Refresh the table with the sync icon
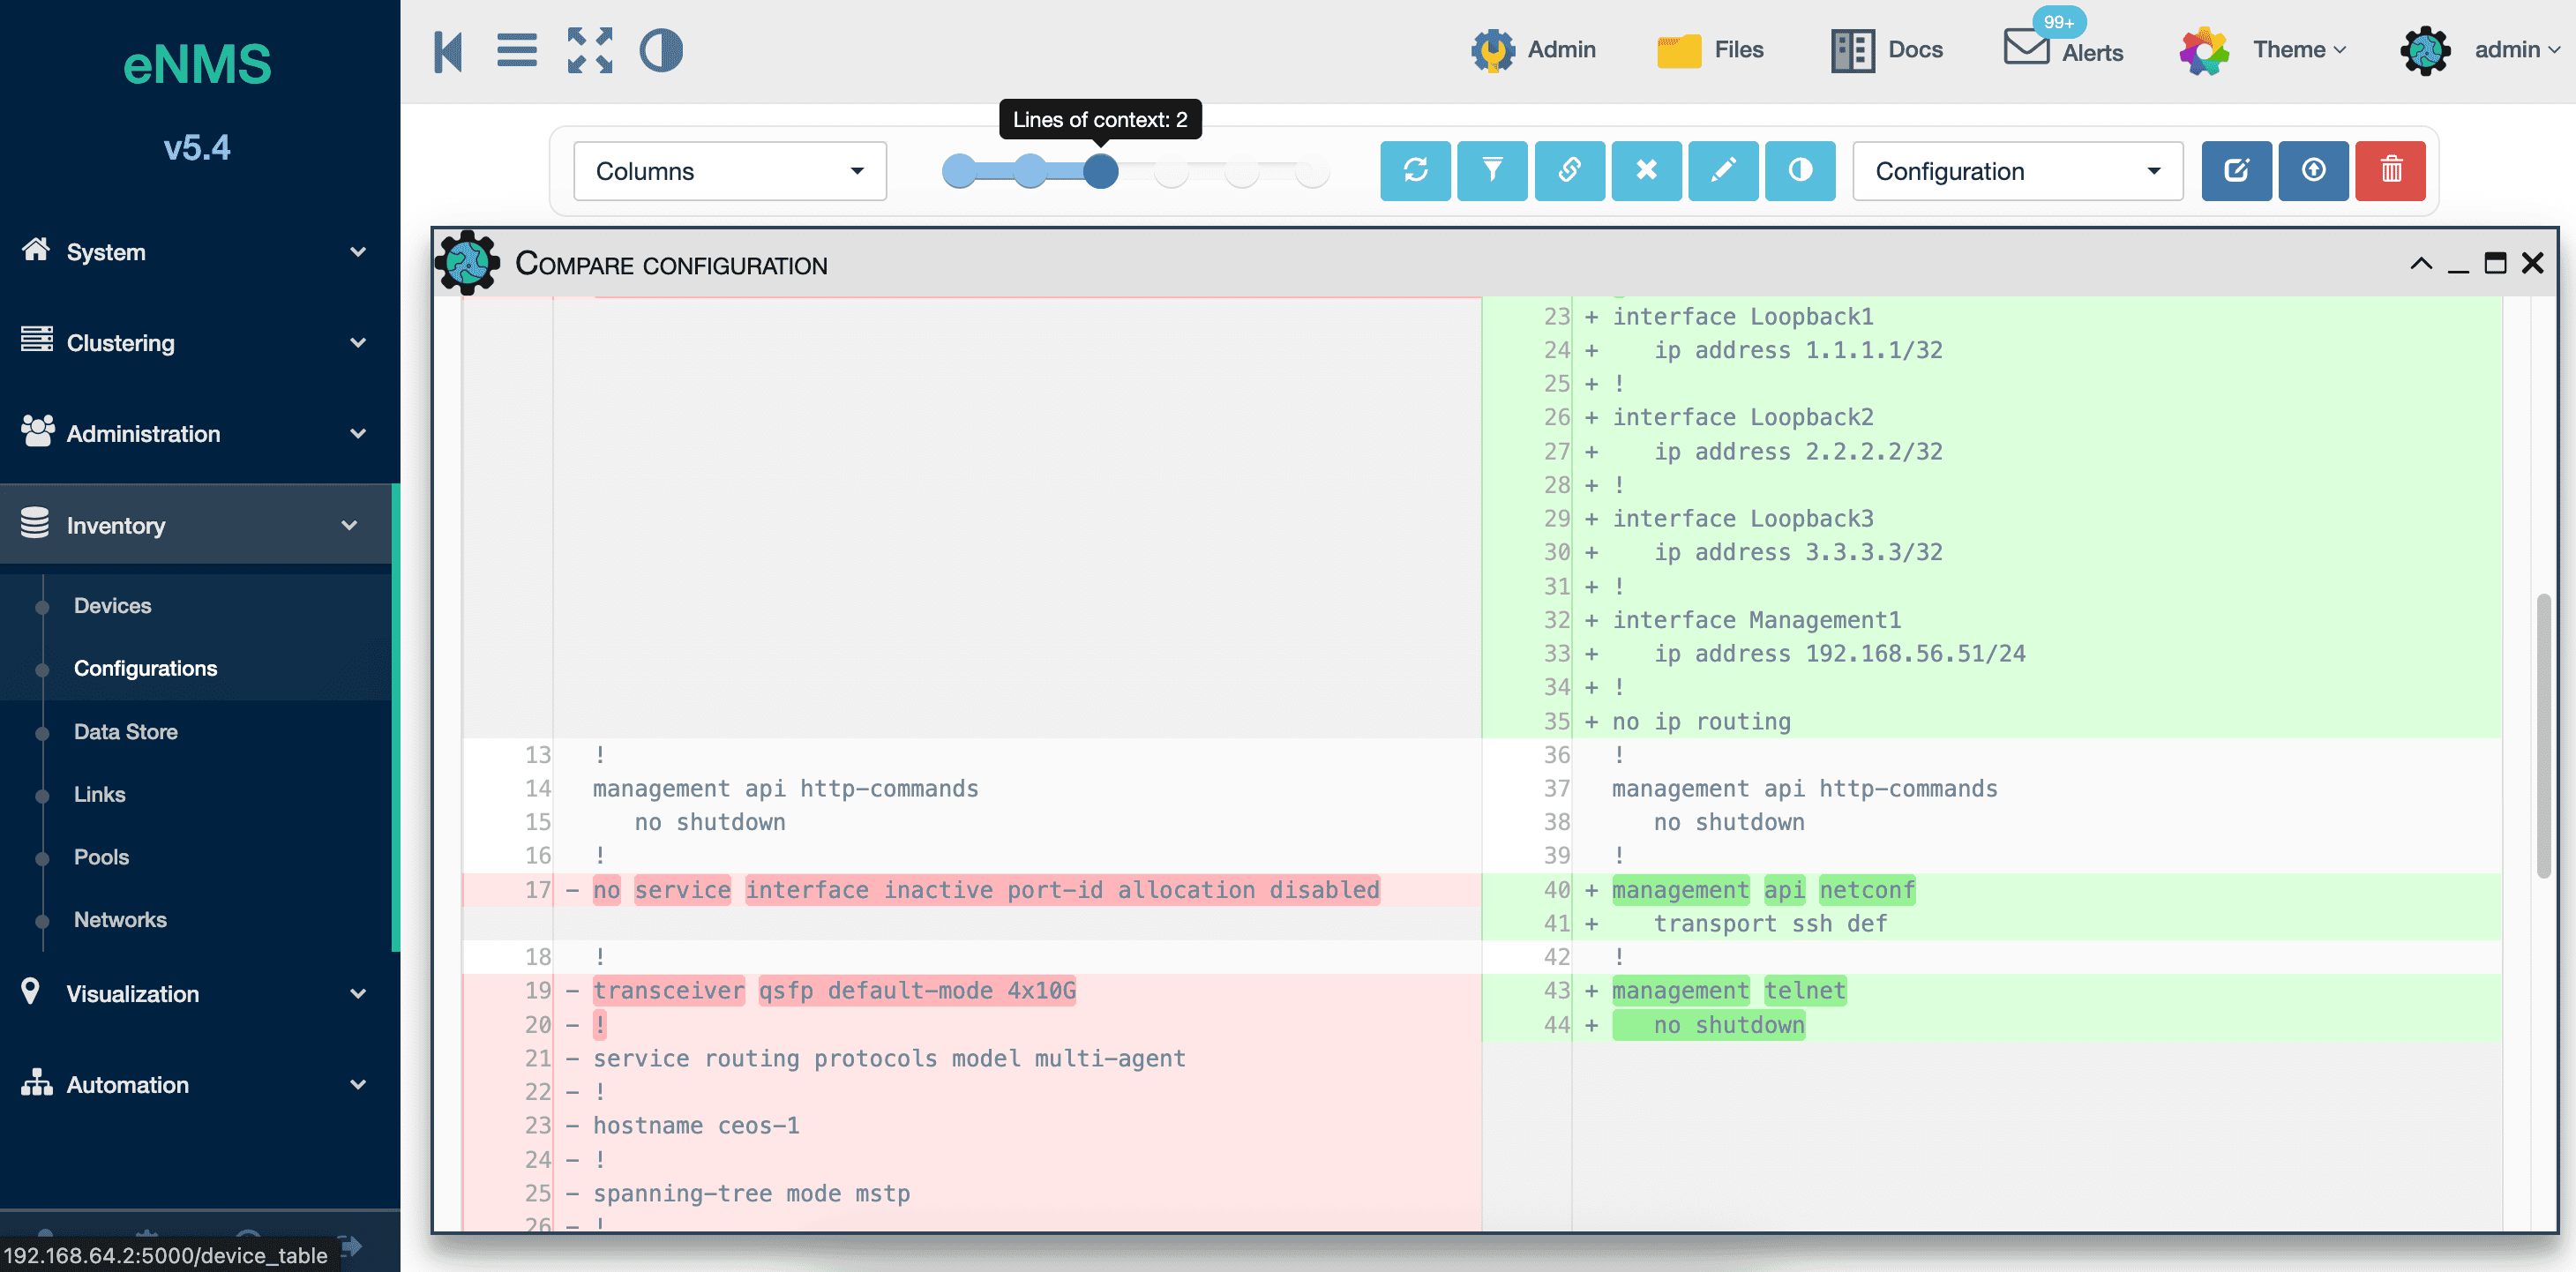Viewport: 2576px width, 1272px height. point(1415,171)
